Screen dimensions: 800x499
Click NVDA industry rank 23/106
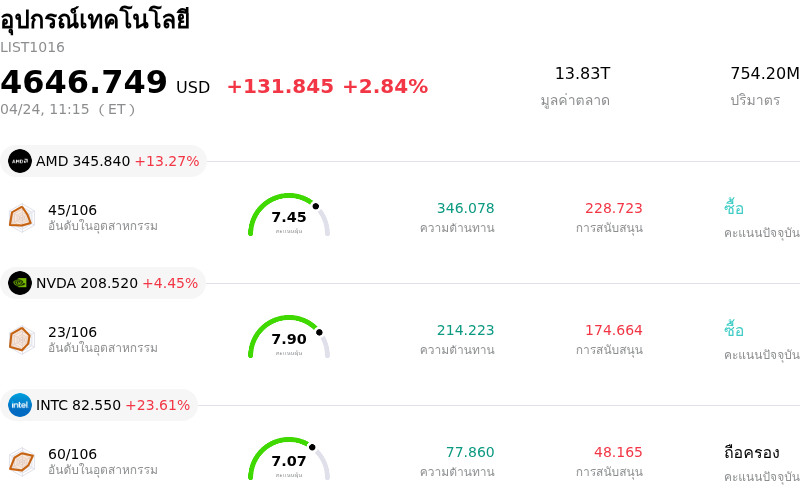tap(73, 332)
